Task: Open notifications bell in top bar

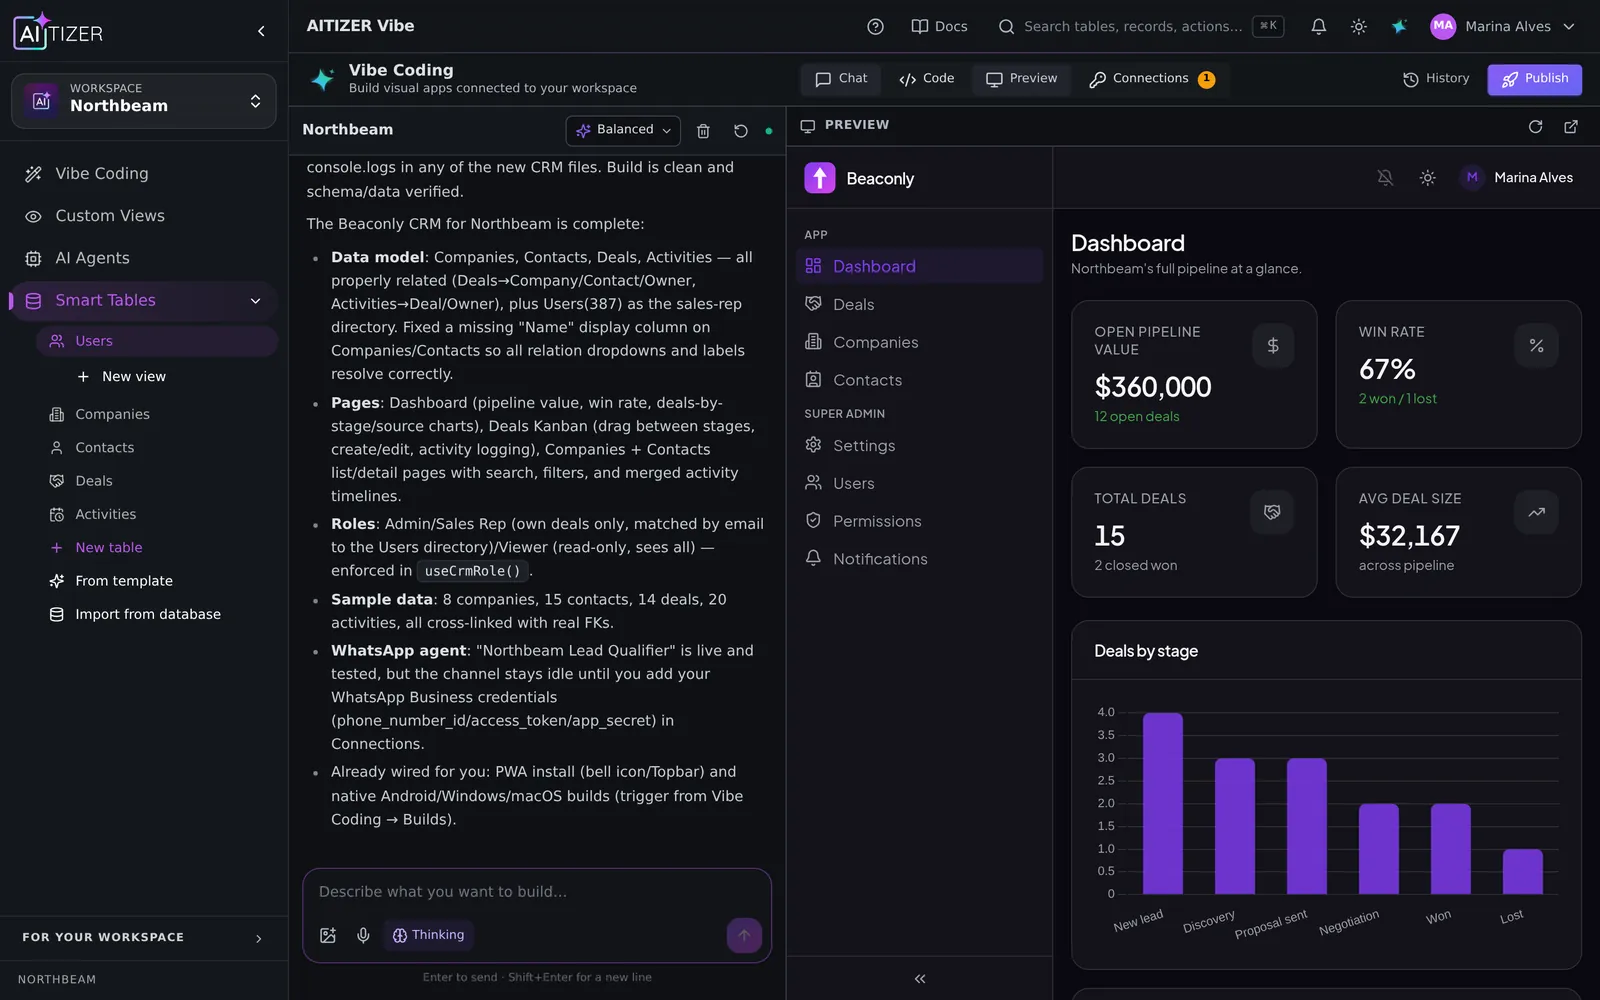Action: point(1318,27)
